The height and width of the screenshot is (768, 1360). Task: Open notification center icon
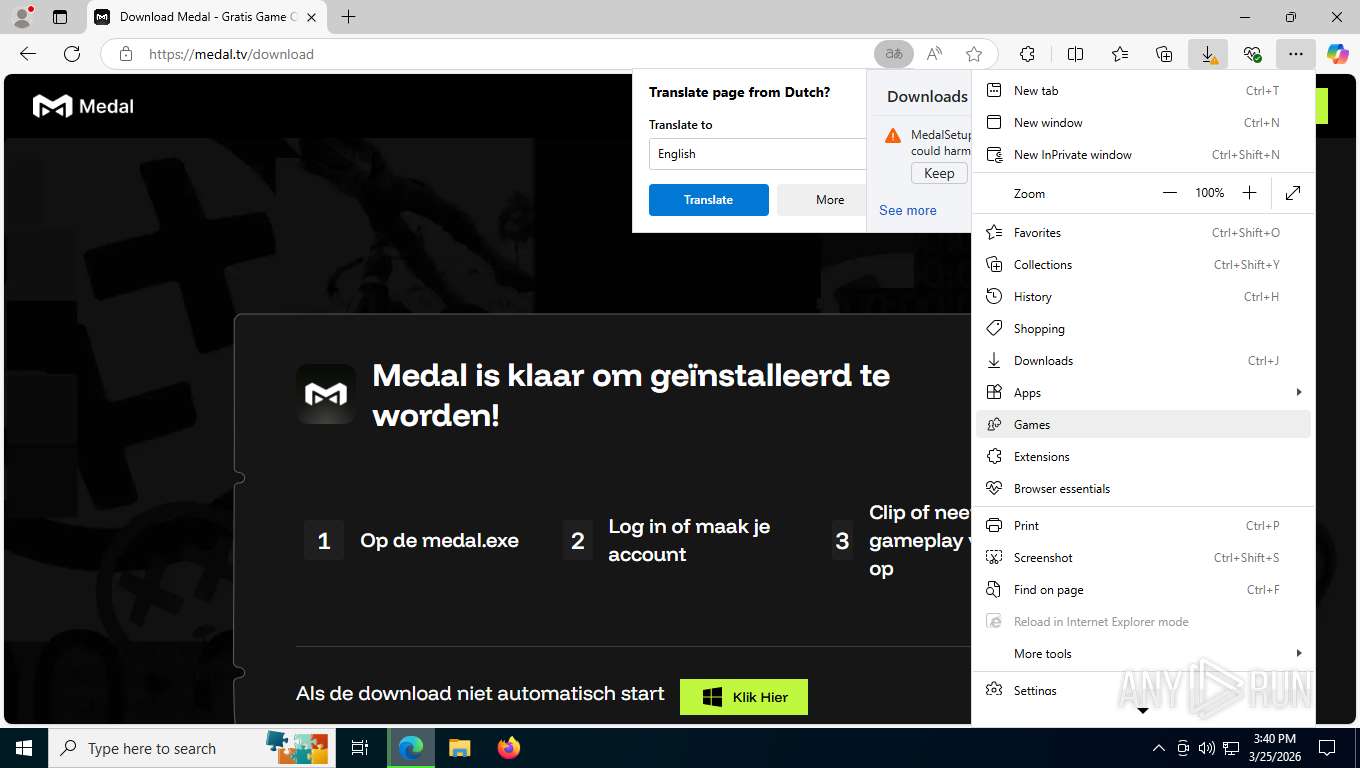1327,748
